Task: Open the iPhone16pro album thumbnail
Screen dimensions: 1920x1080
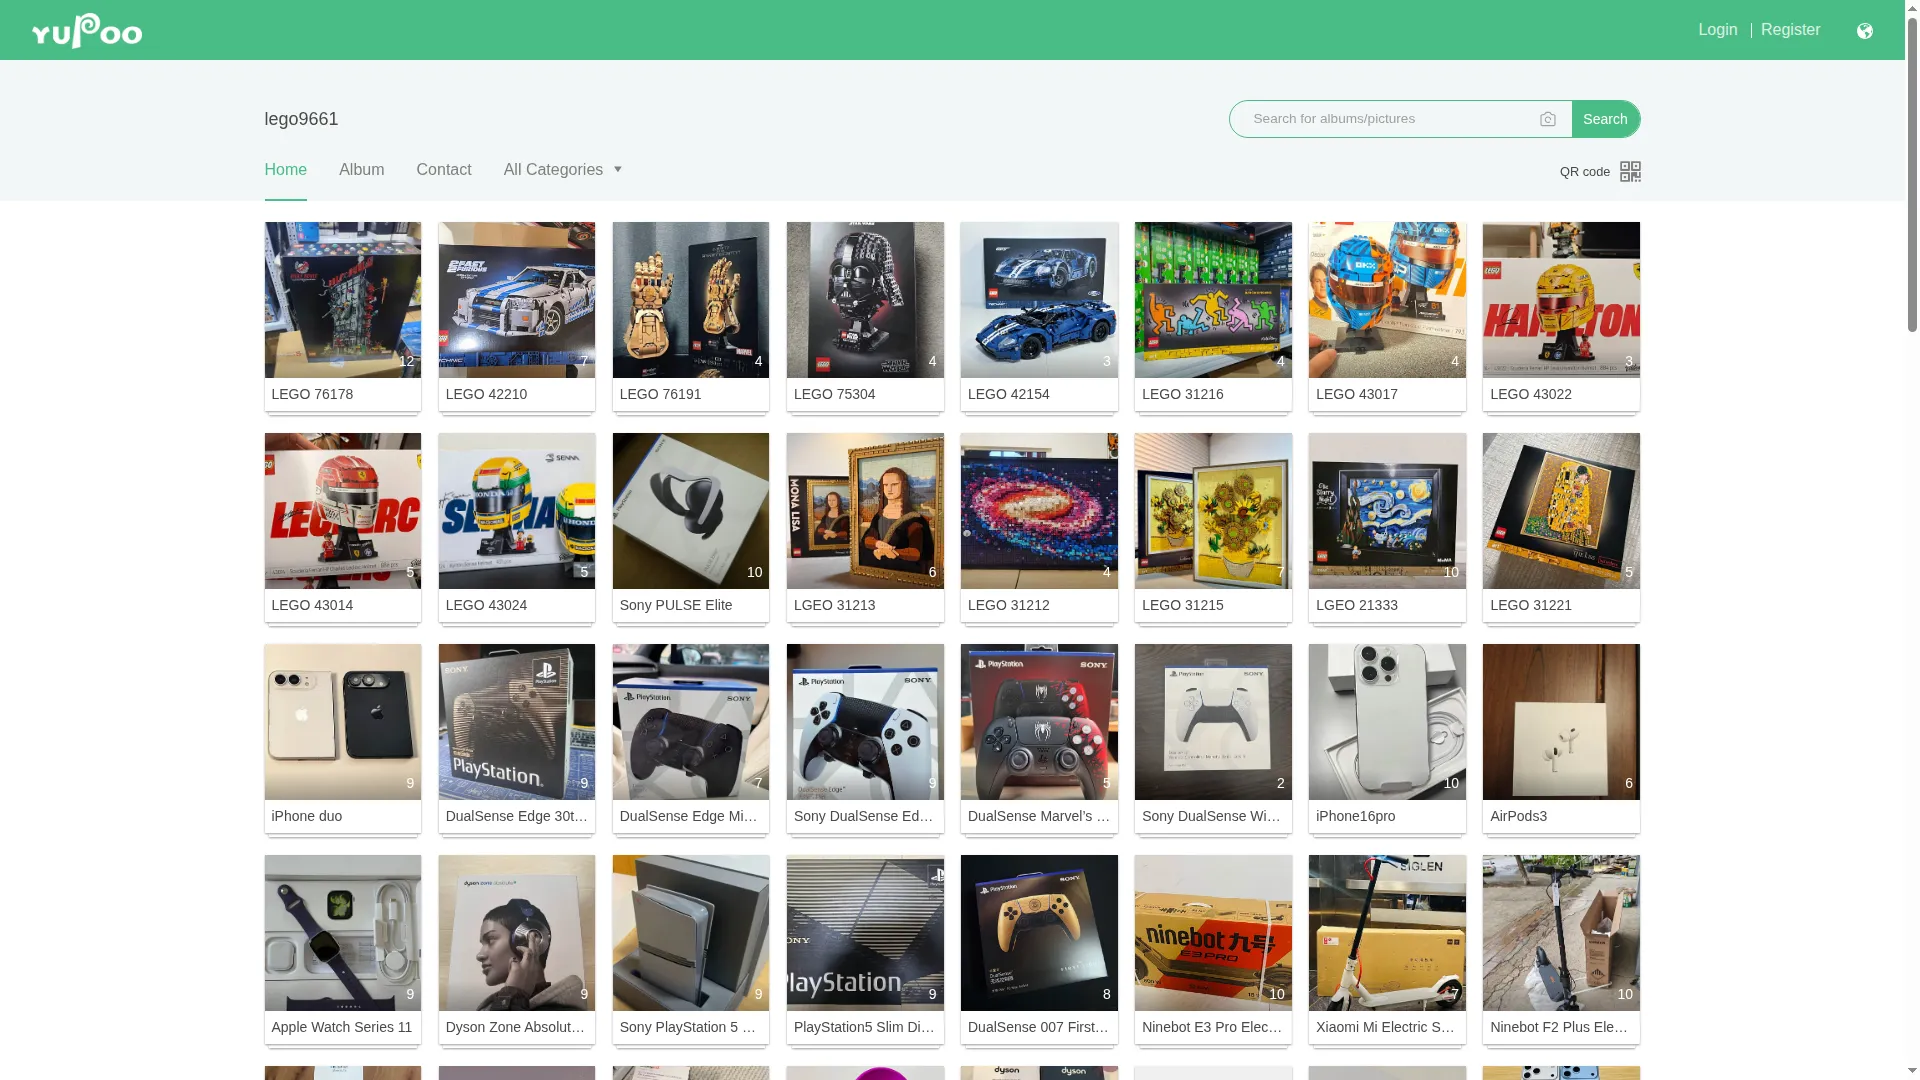Action: pyautogui.click(x=1387, y=722)
